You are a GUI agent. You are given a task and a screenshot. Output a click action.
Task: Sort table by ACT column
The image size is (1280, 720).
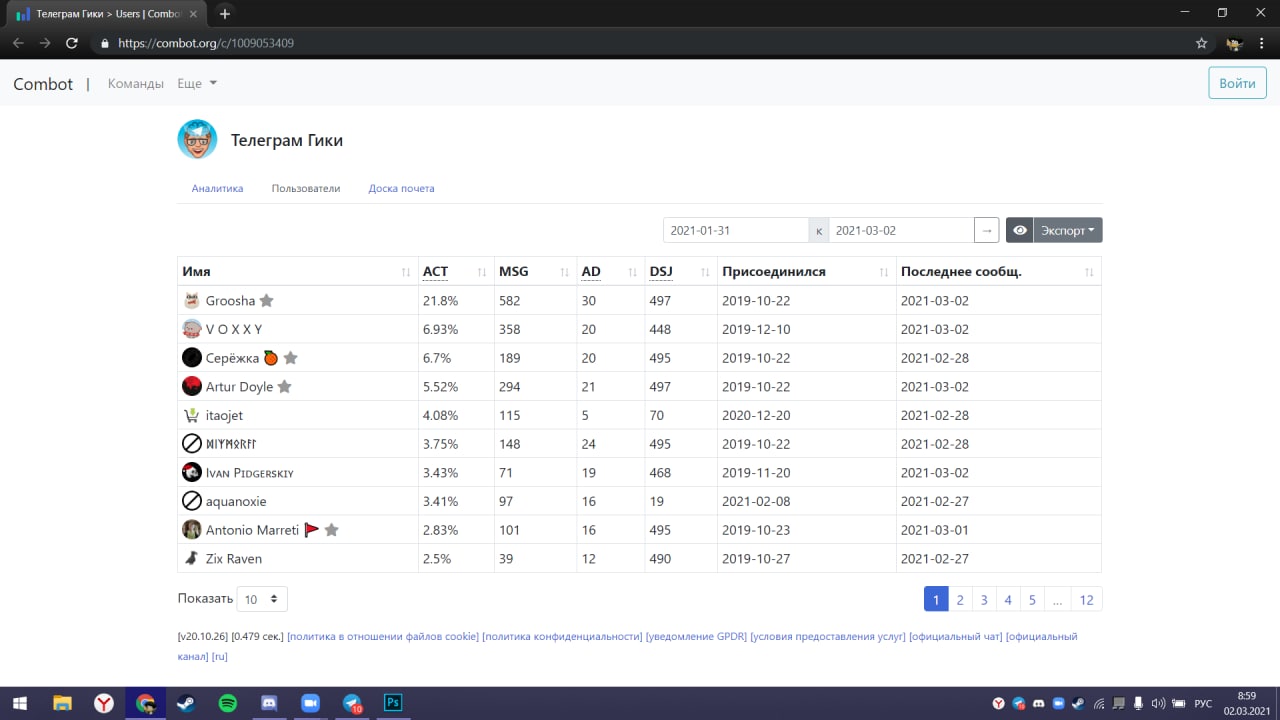[456, 271]
